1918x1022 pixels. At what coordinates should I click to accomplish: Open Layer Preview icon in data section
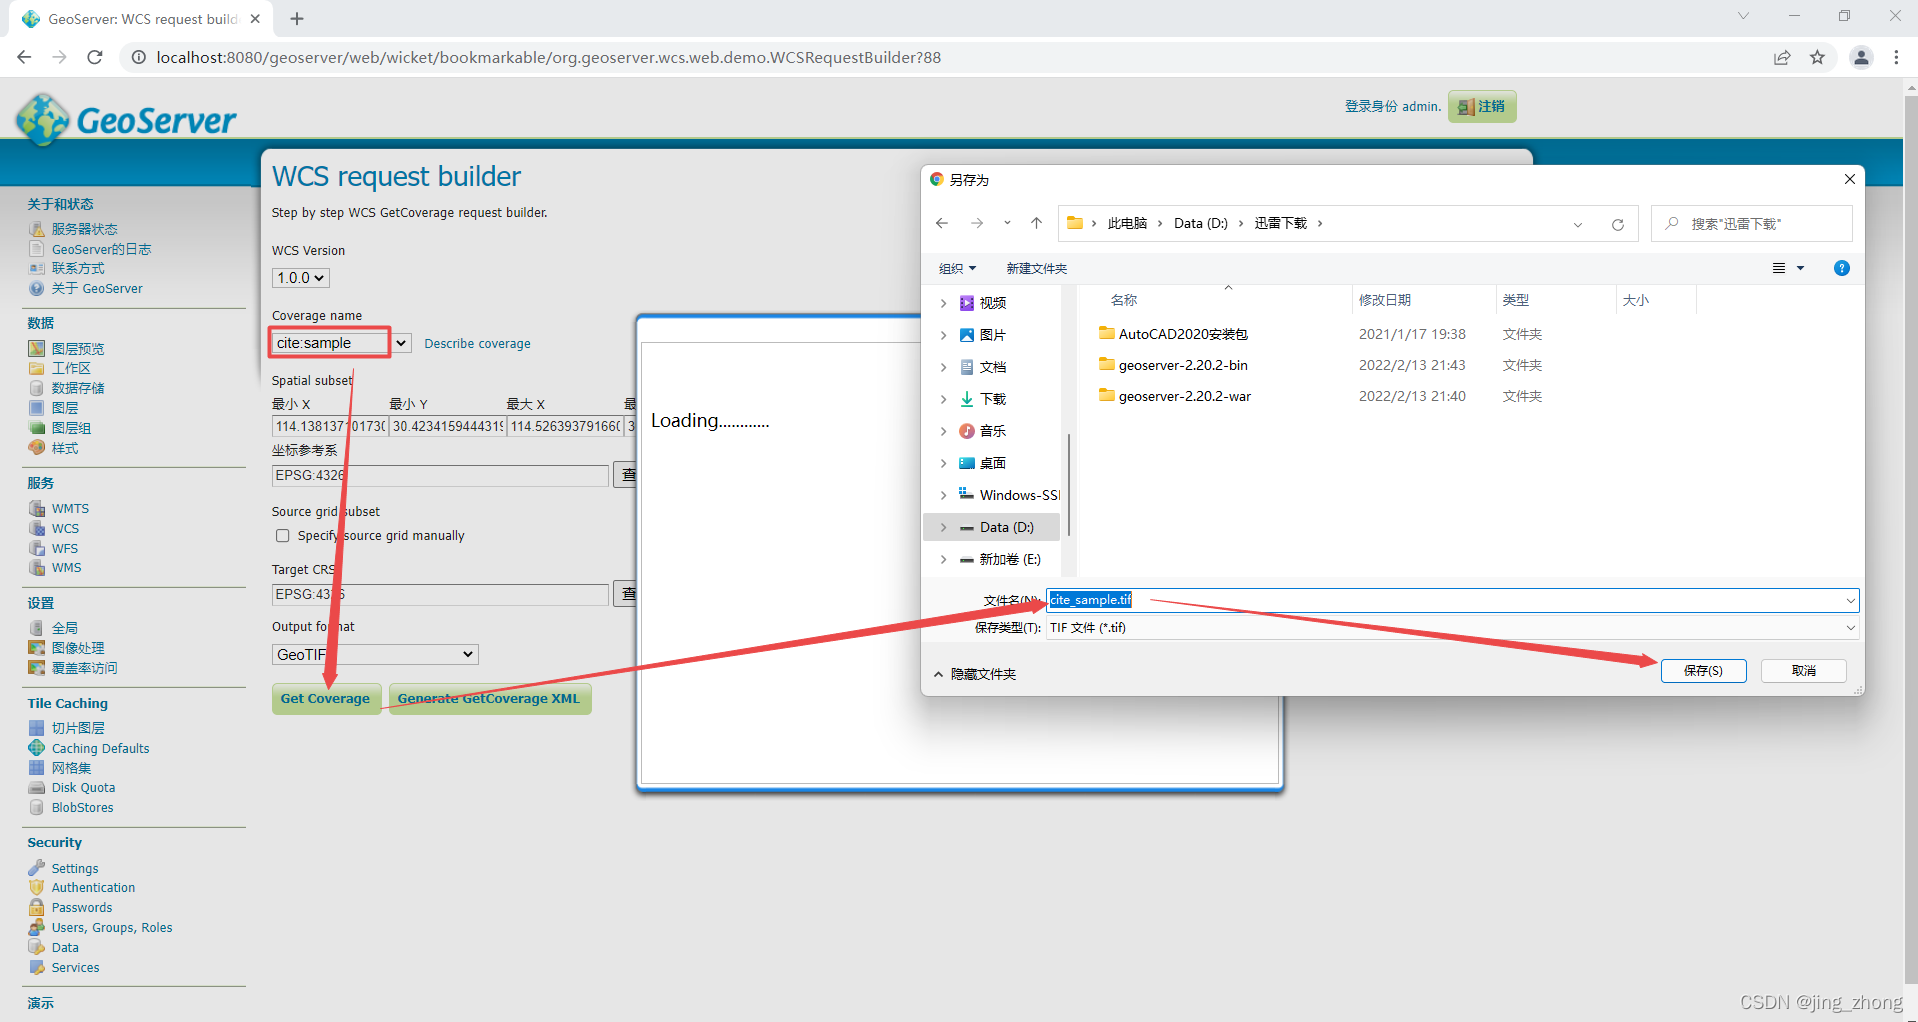click(37, 348)
